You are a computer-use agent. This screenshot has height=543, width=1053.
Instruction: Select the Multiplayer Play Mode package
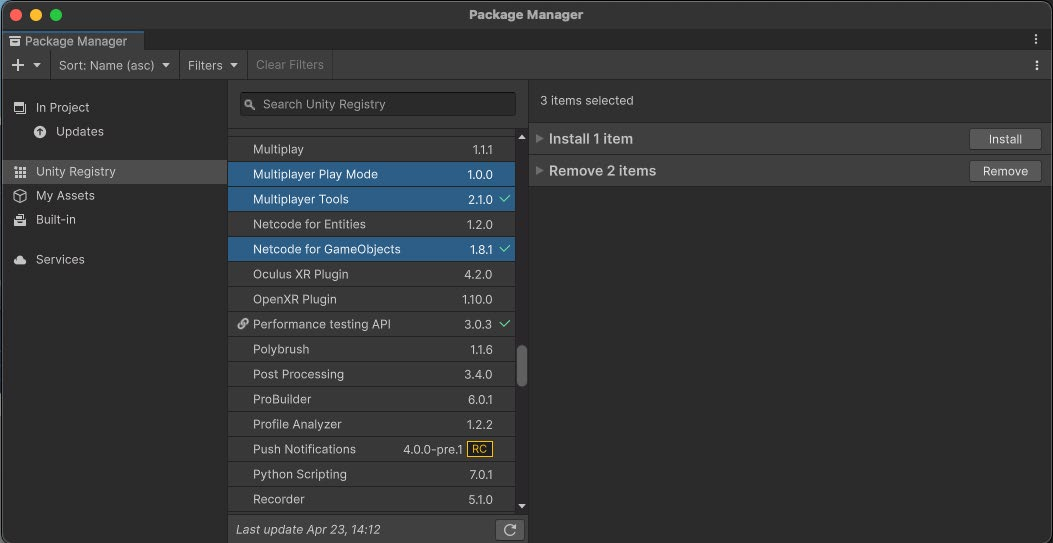point(371,175)
